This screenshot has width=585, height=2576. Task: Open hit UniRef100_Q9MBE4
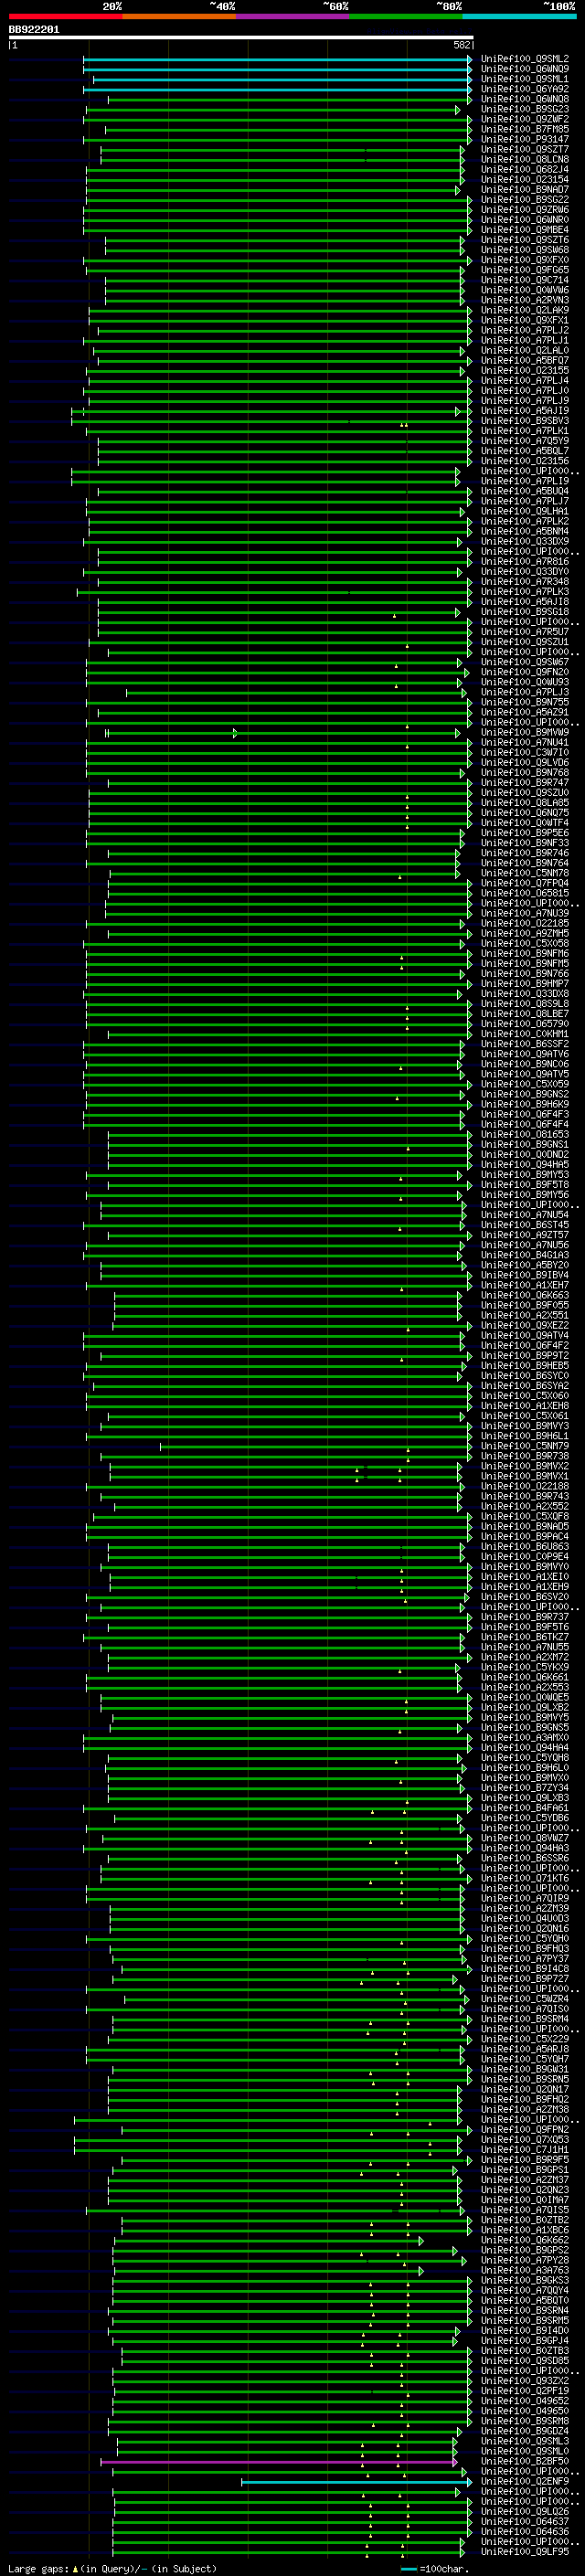point(524,230)
